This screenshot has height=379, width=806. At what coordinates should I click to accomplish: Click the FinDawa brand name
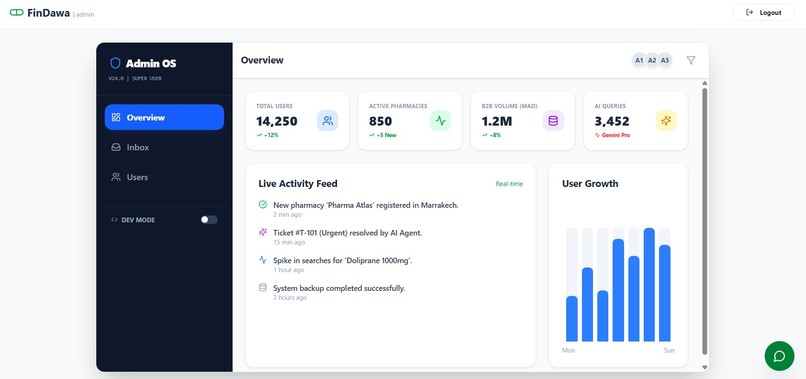(x=48, y=13)
